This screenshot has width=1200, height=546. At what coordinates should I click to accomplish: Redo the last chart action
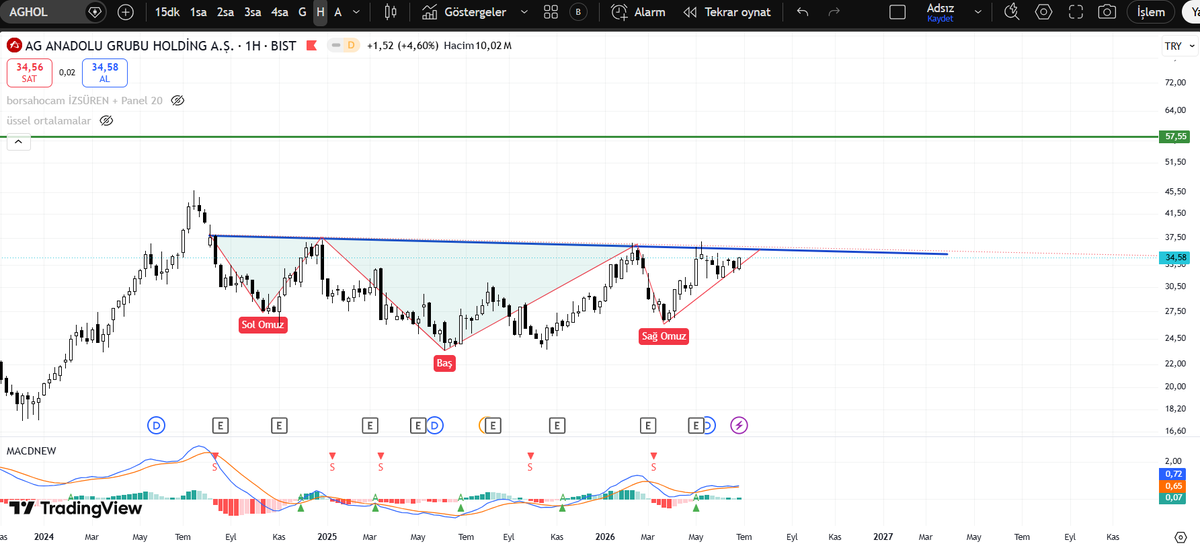834,12
